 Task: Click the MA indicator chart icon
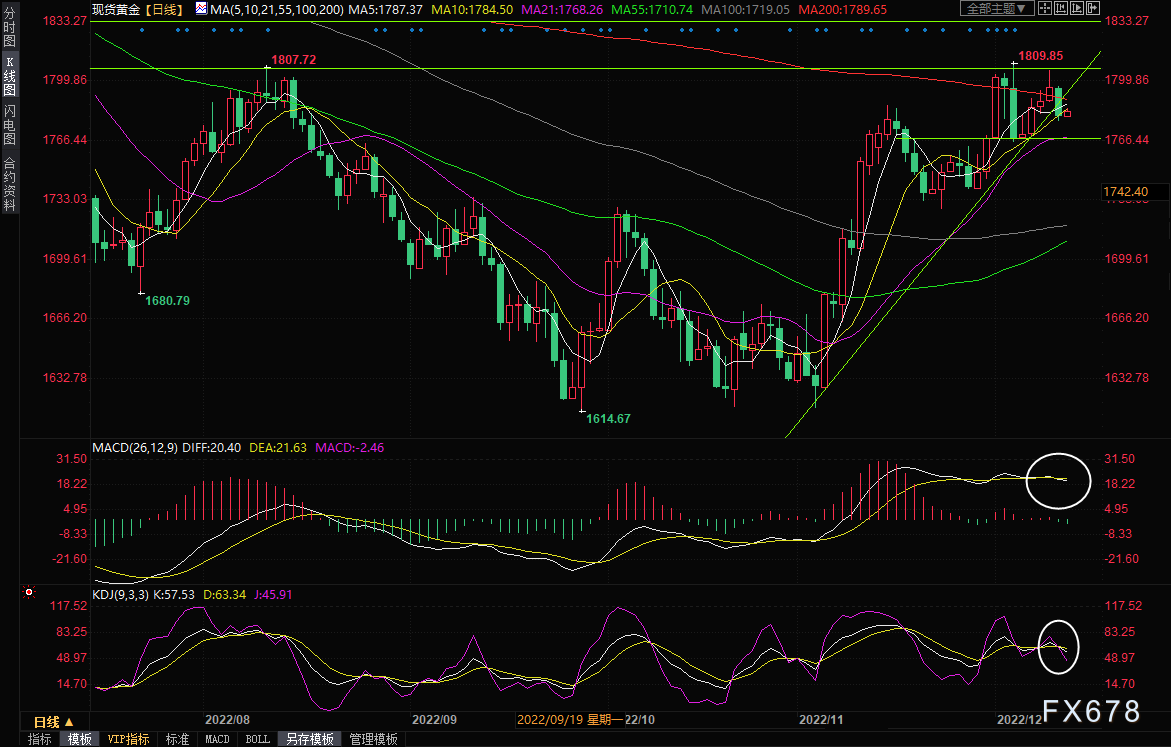point(202,8)
